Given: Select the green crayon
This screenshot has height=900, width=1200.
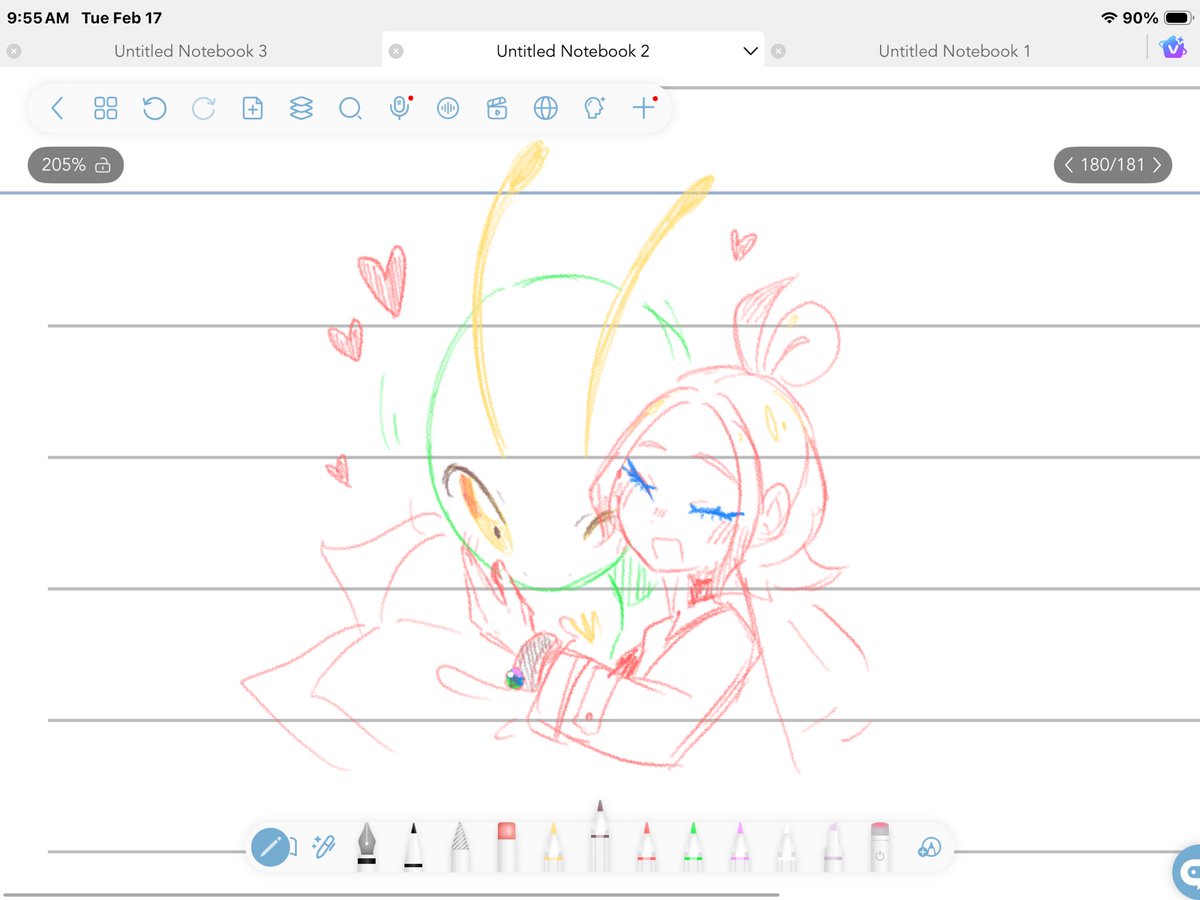Looking at the screenshot, I should click(692, 847).
